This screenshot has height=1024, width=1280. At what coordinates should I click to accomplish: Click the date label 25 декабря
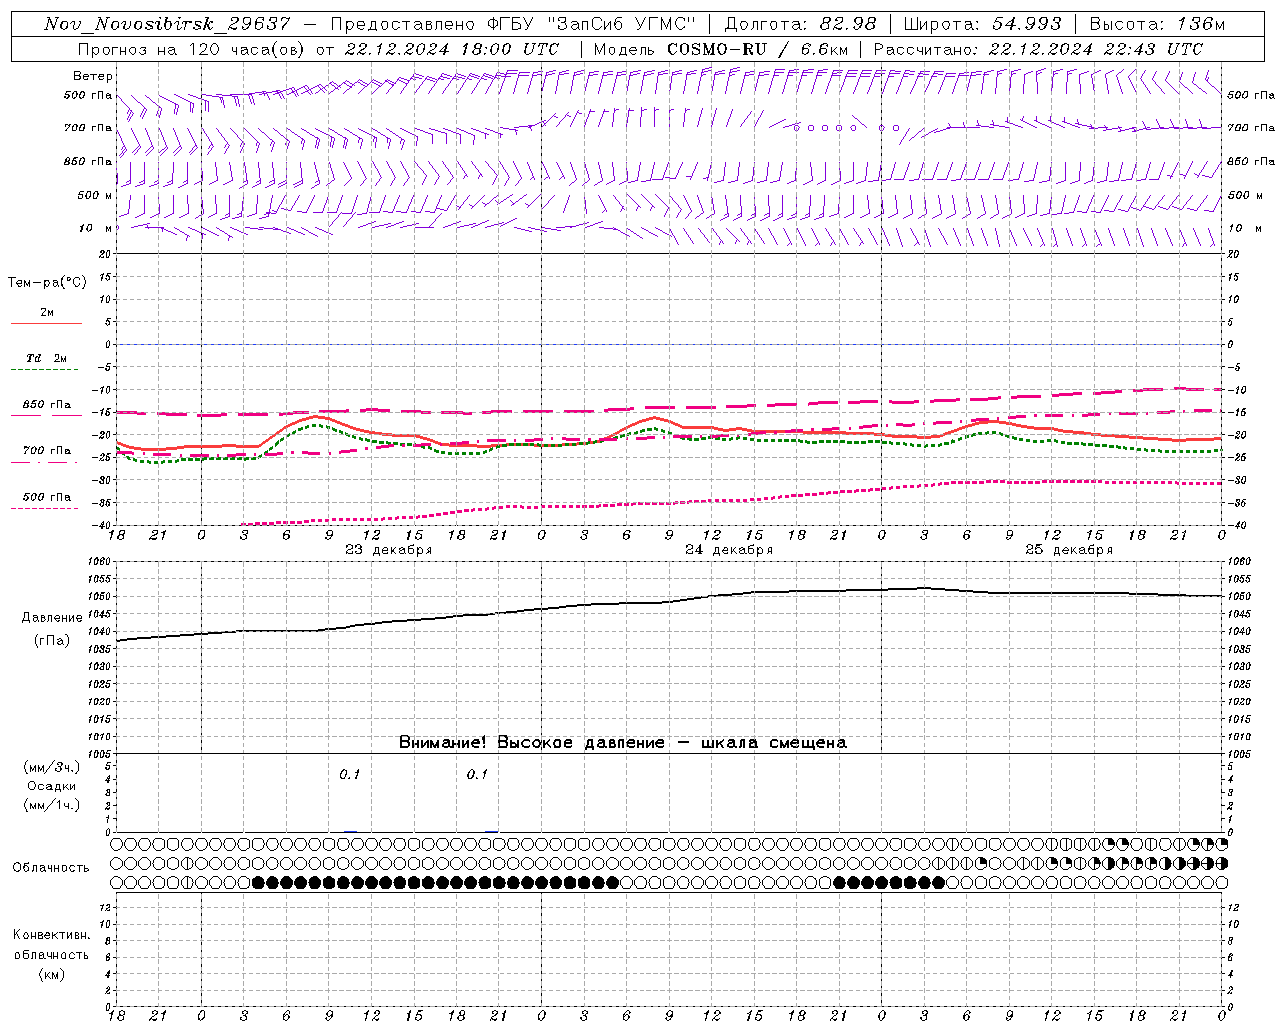(x=1069, y=550)
